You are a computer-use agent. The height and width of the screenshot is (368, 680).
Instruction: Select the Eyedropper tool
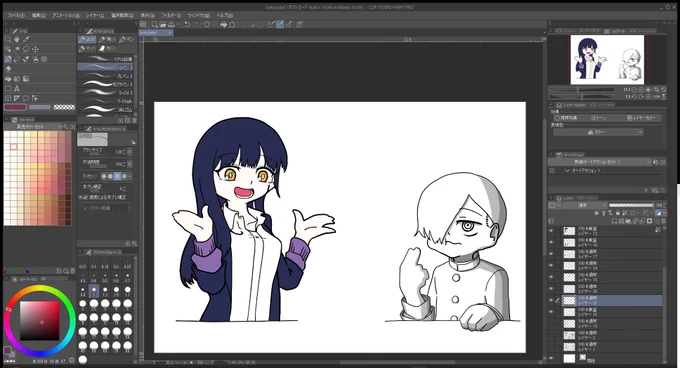(26, 39)
